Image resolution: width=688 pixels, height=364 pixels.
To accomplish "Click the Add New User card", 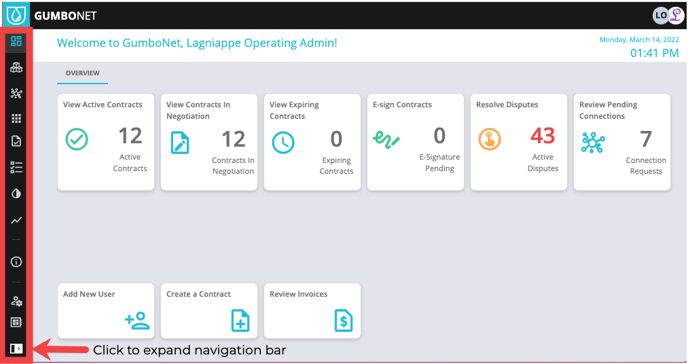I will point(106,311).
